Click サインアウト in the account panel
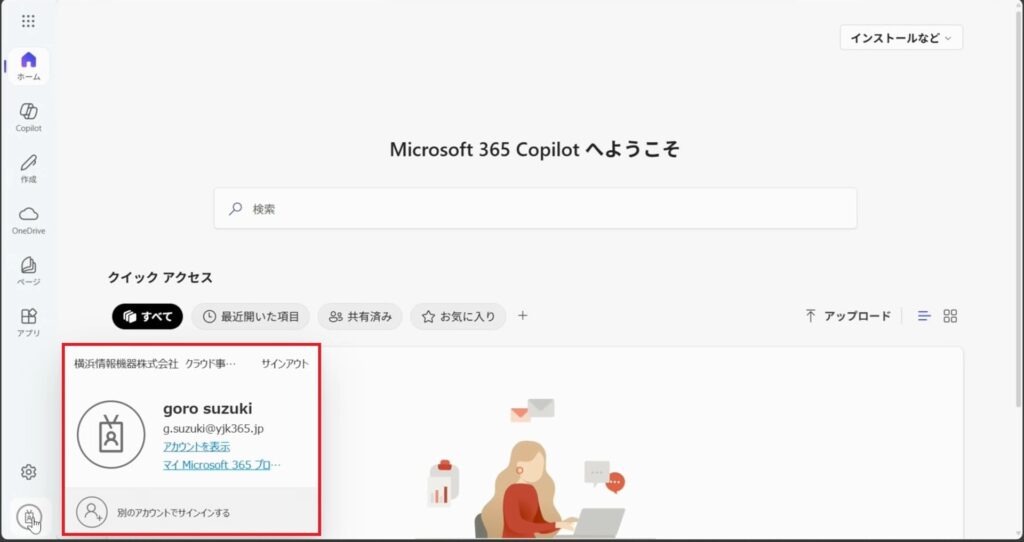Image resolution: width=1024 pixels, height=542 pixels. tap(285, 364)
